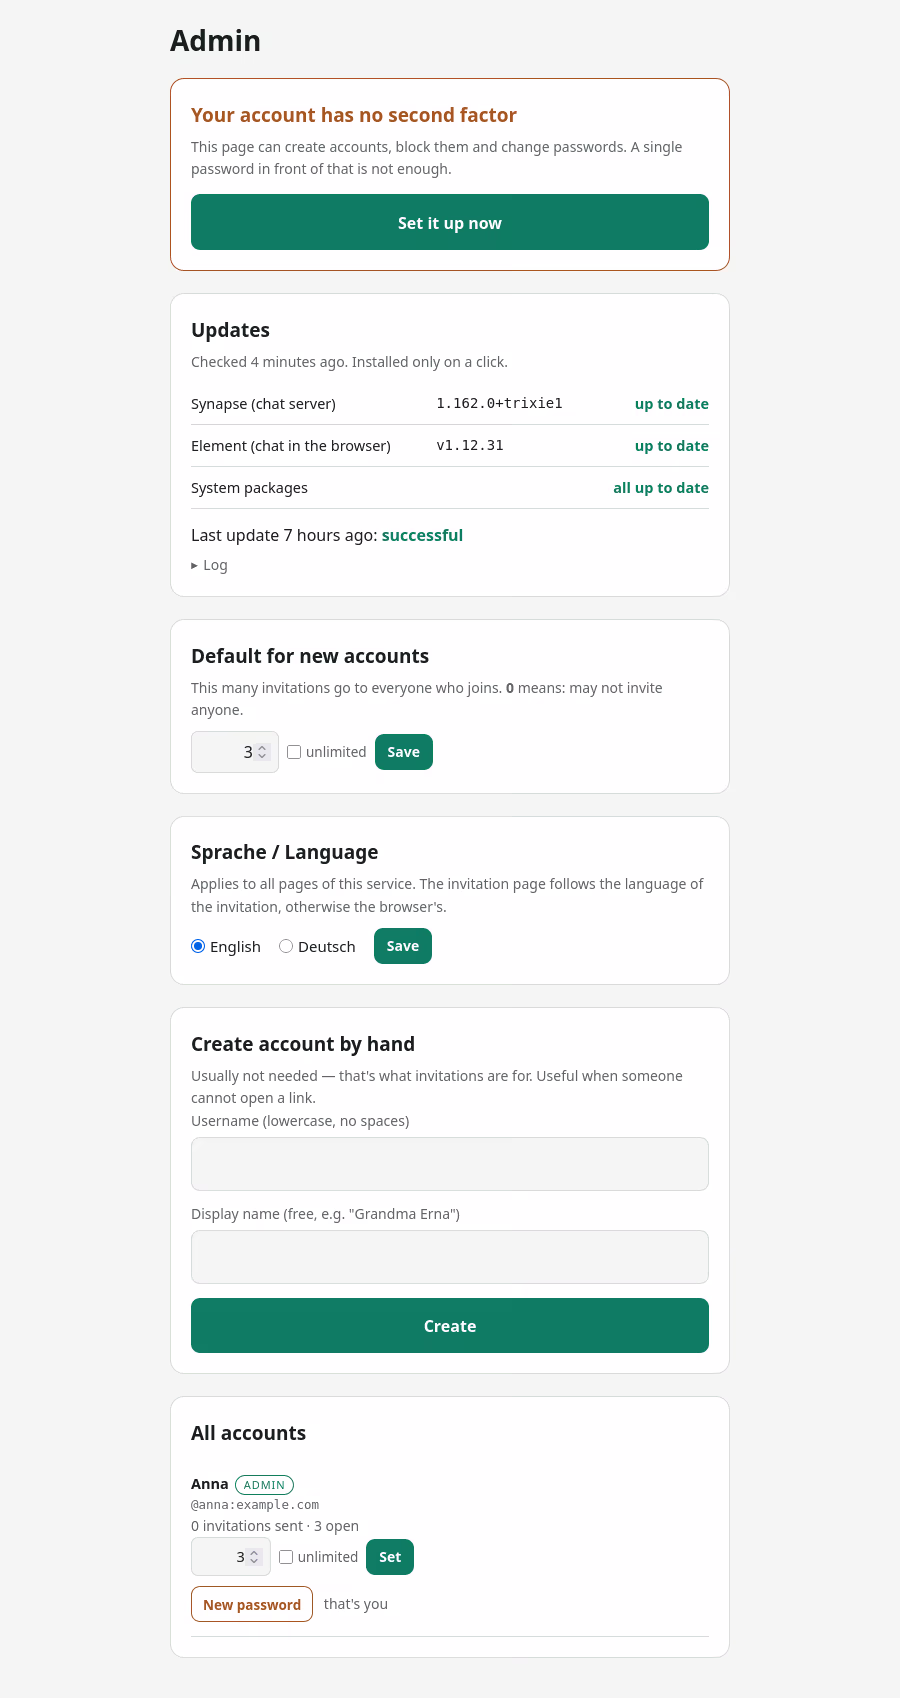The image size is (900, 1698).
Task: Expand the update Log details
Action: (x=209, y=565)
